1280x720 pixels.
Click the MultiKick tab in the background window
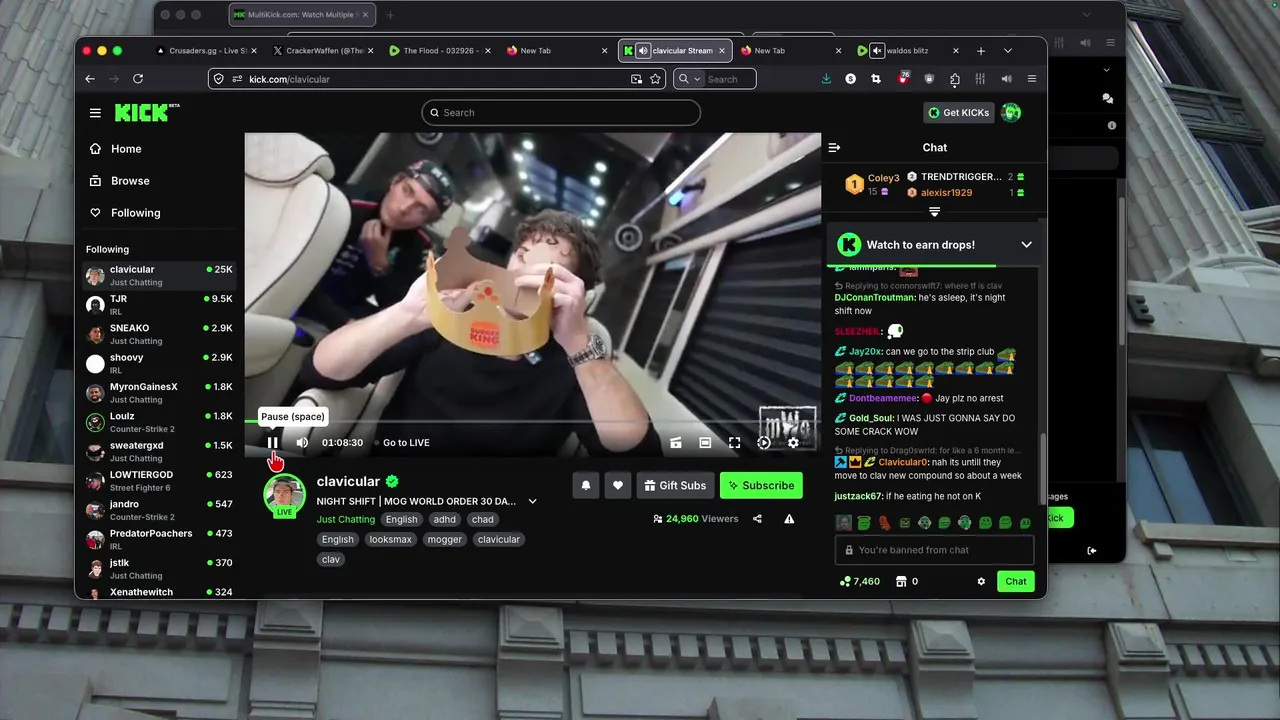[x=301, y=15]
